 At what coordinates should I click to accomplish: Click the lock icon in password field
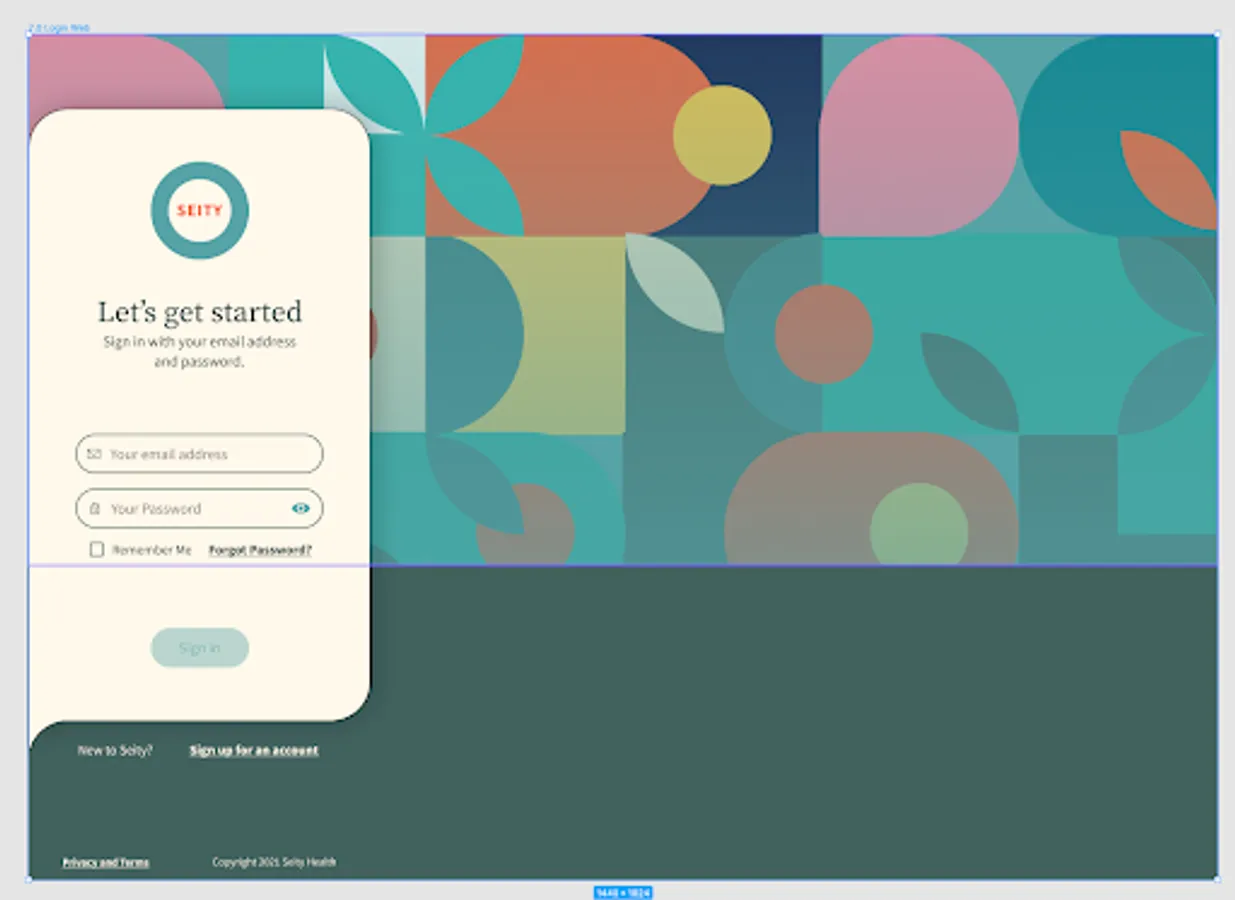click(x=95, y=509)
